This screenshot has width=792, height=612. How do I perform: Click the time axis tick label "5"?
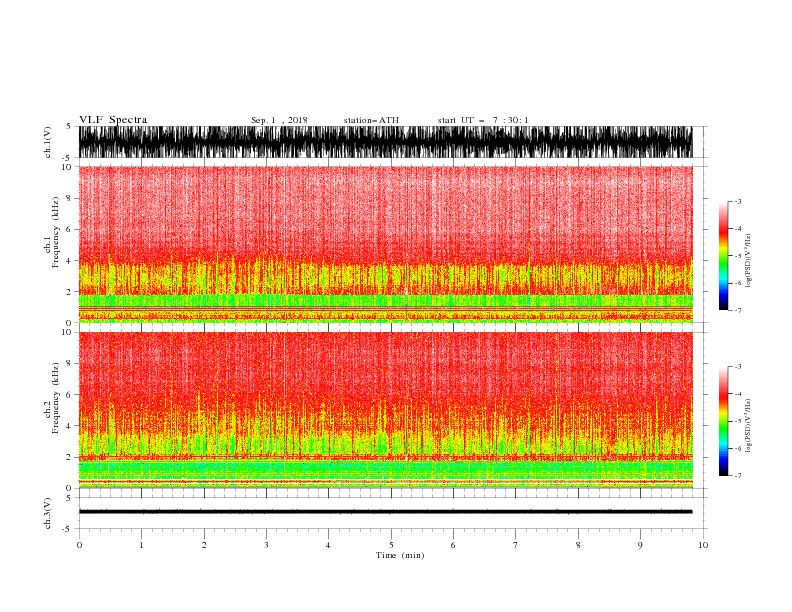tap(391, 545)
